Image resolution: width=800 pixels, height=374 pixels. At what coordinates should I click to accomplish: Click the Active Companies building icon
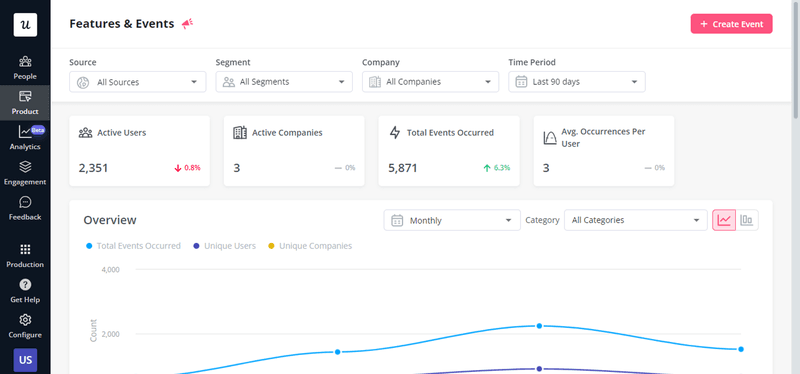240,133
